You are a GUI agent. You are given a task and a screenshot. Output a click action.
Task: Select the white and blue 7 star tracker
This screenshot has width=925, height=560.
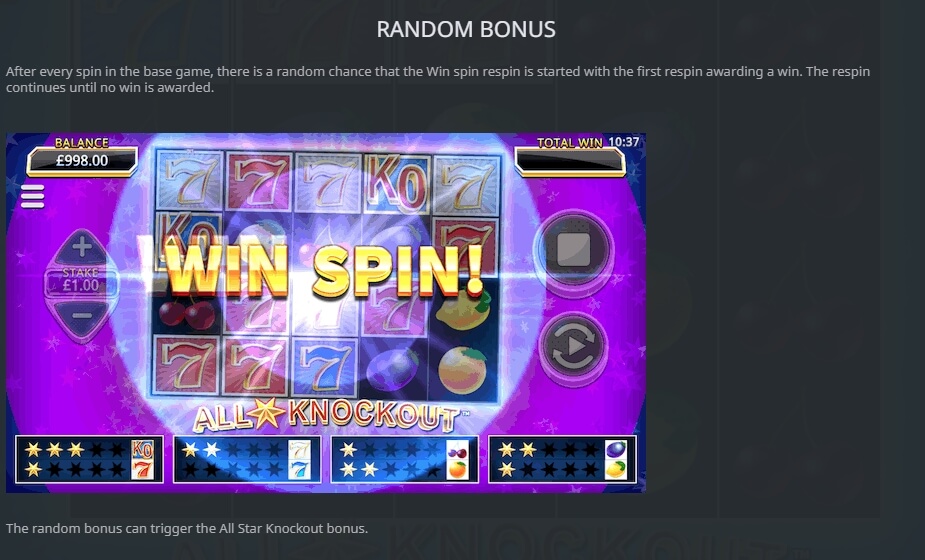pyautogui.click(x=247, y=459)
